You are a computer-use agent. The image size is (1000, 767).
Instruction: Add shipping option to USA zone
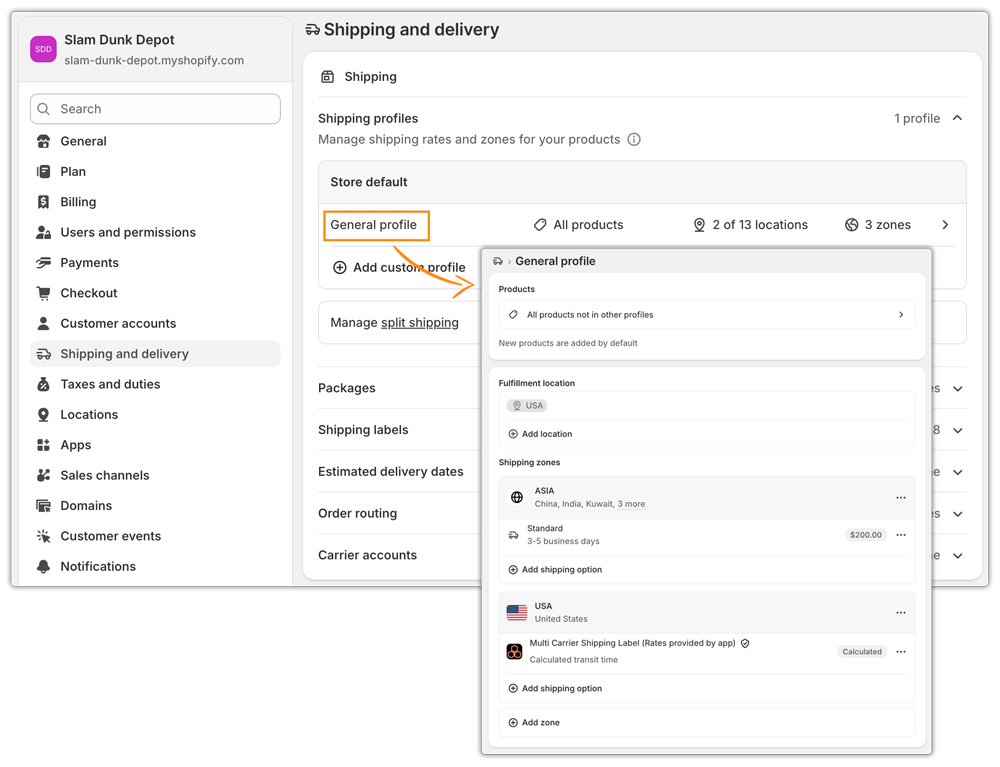click(555, 689)
